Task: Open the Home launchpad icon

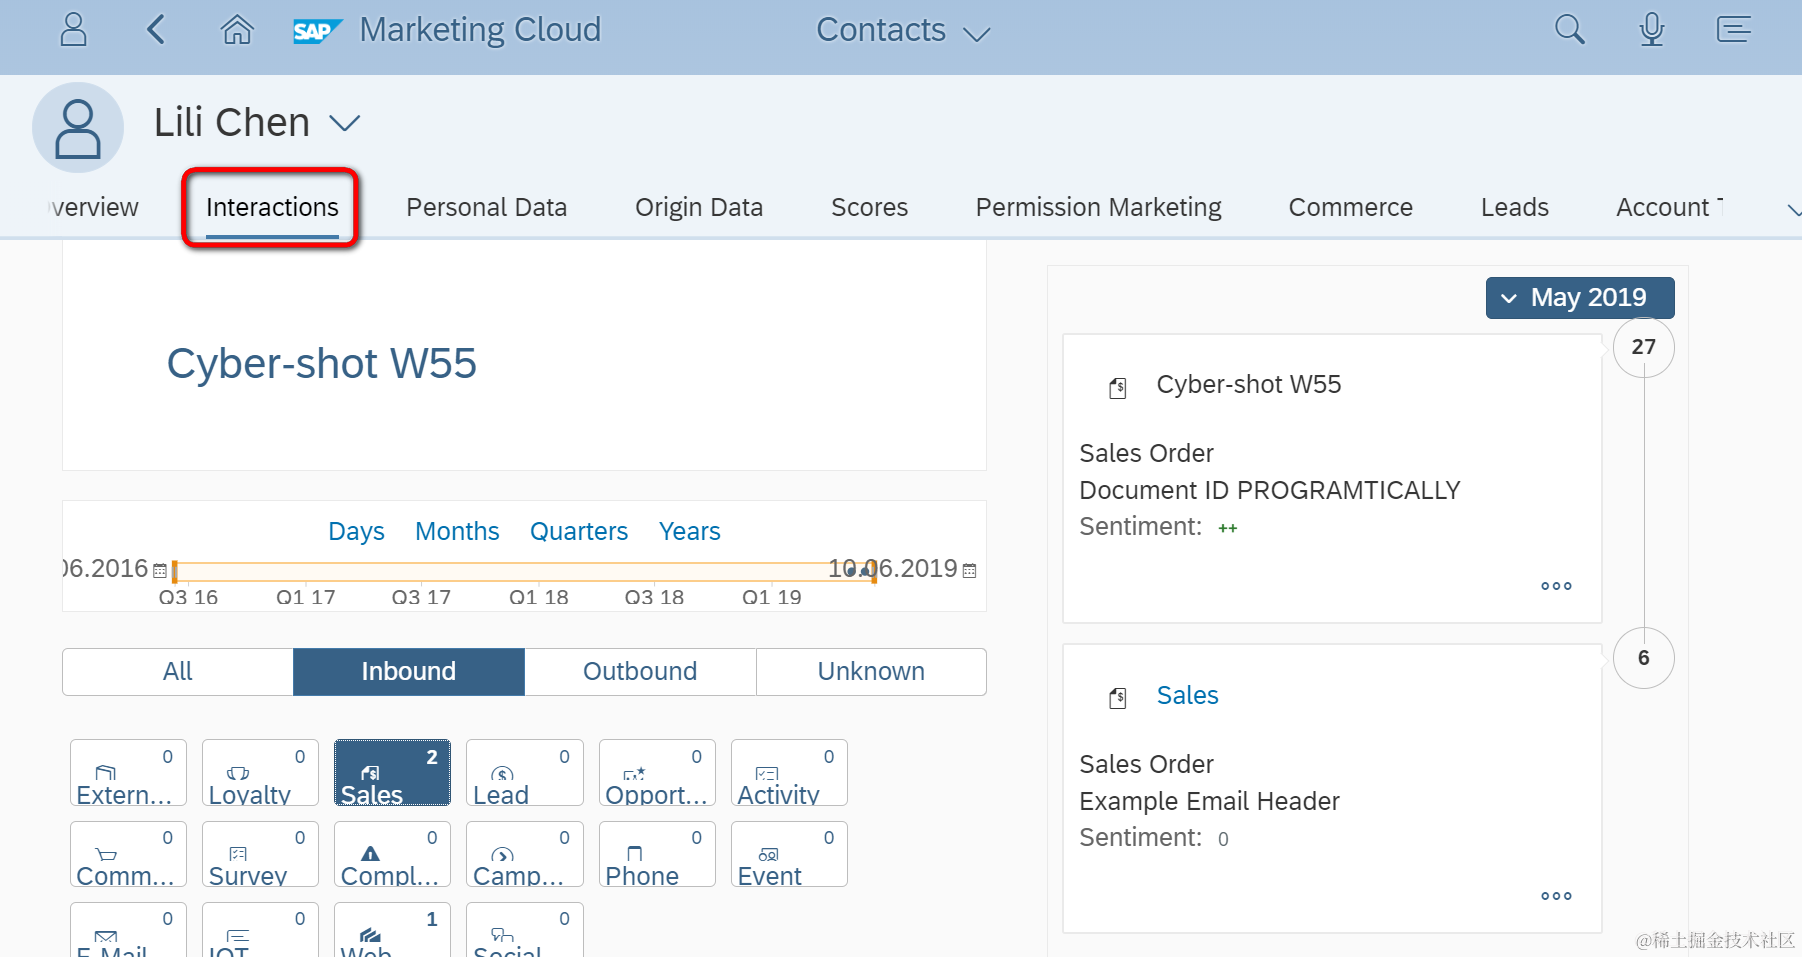Action: point(237,30)
